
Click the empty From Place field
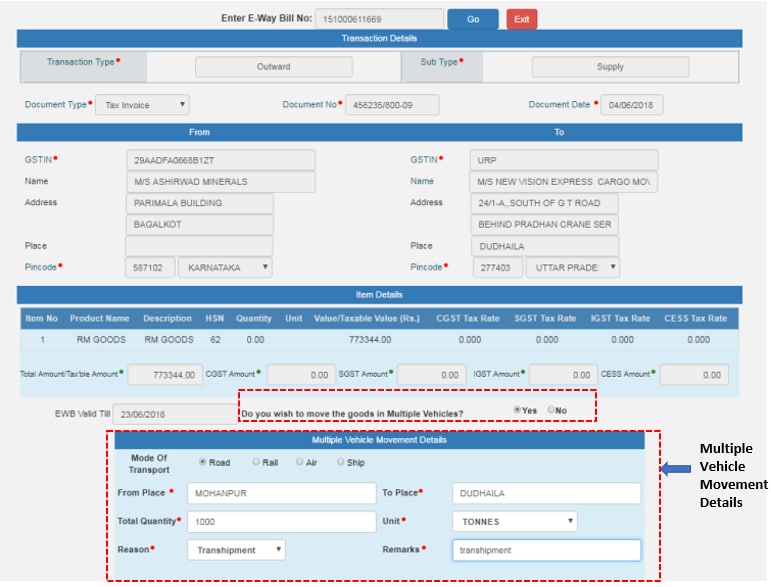tap(199, 246)
